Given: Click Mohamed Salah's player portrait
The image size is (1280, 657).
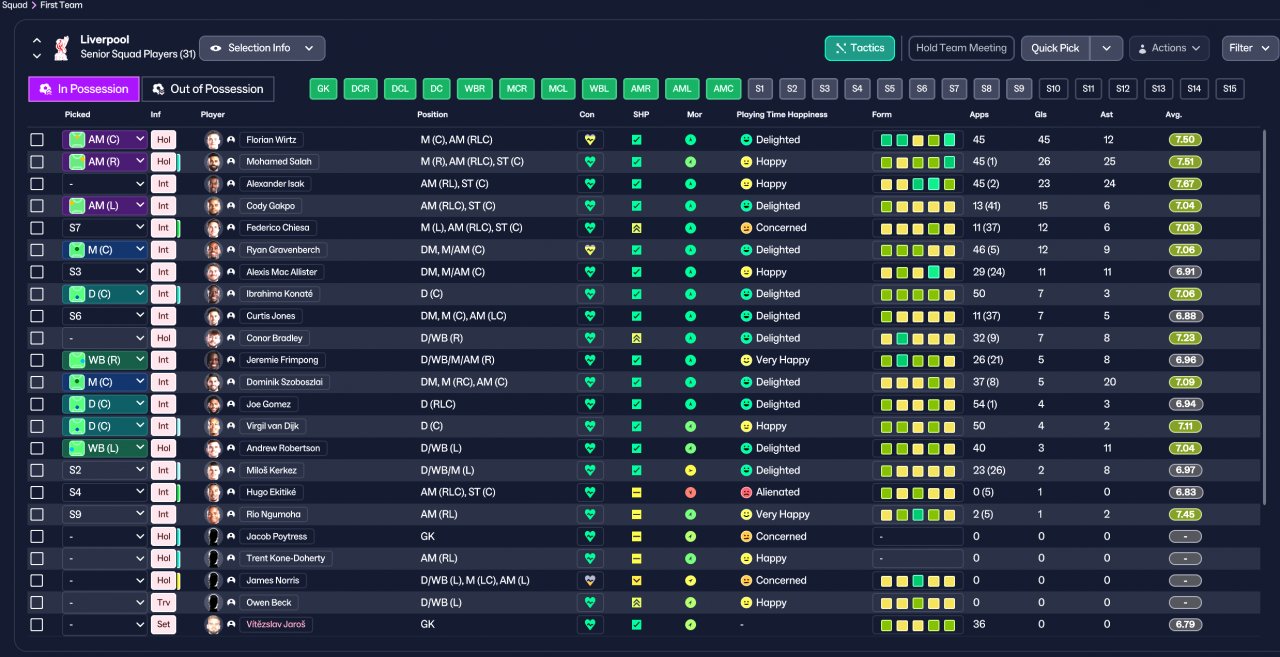Looking at the screenshot, I should (213, 162).
